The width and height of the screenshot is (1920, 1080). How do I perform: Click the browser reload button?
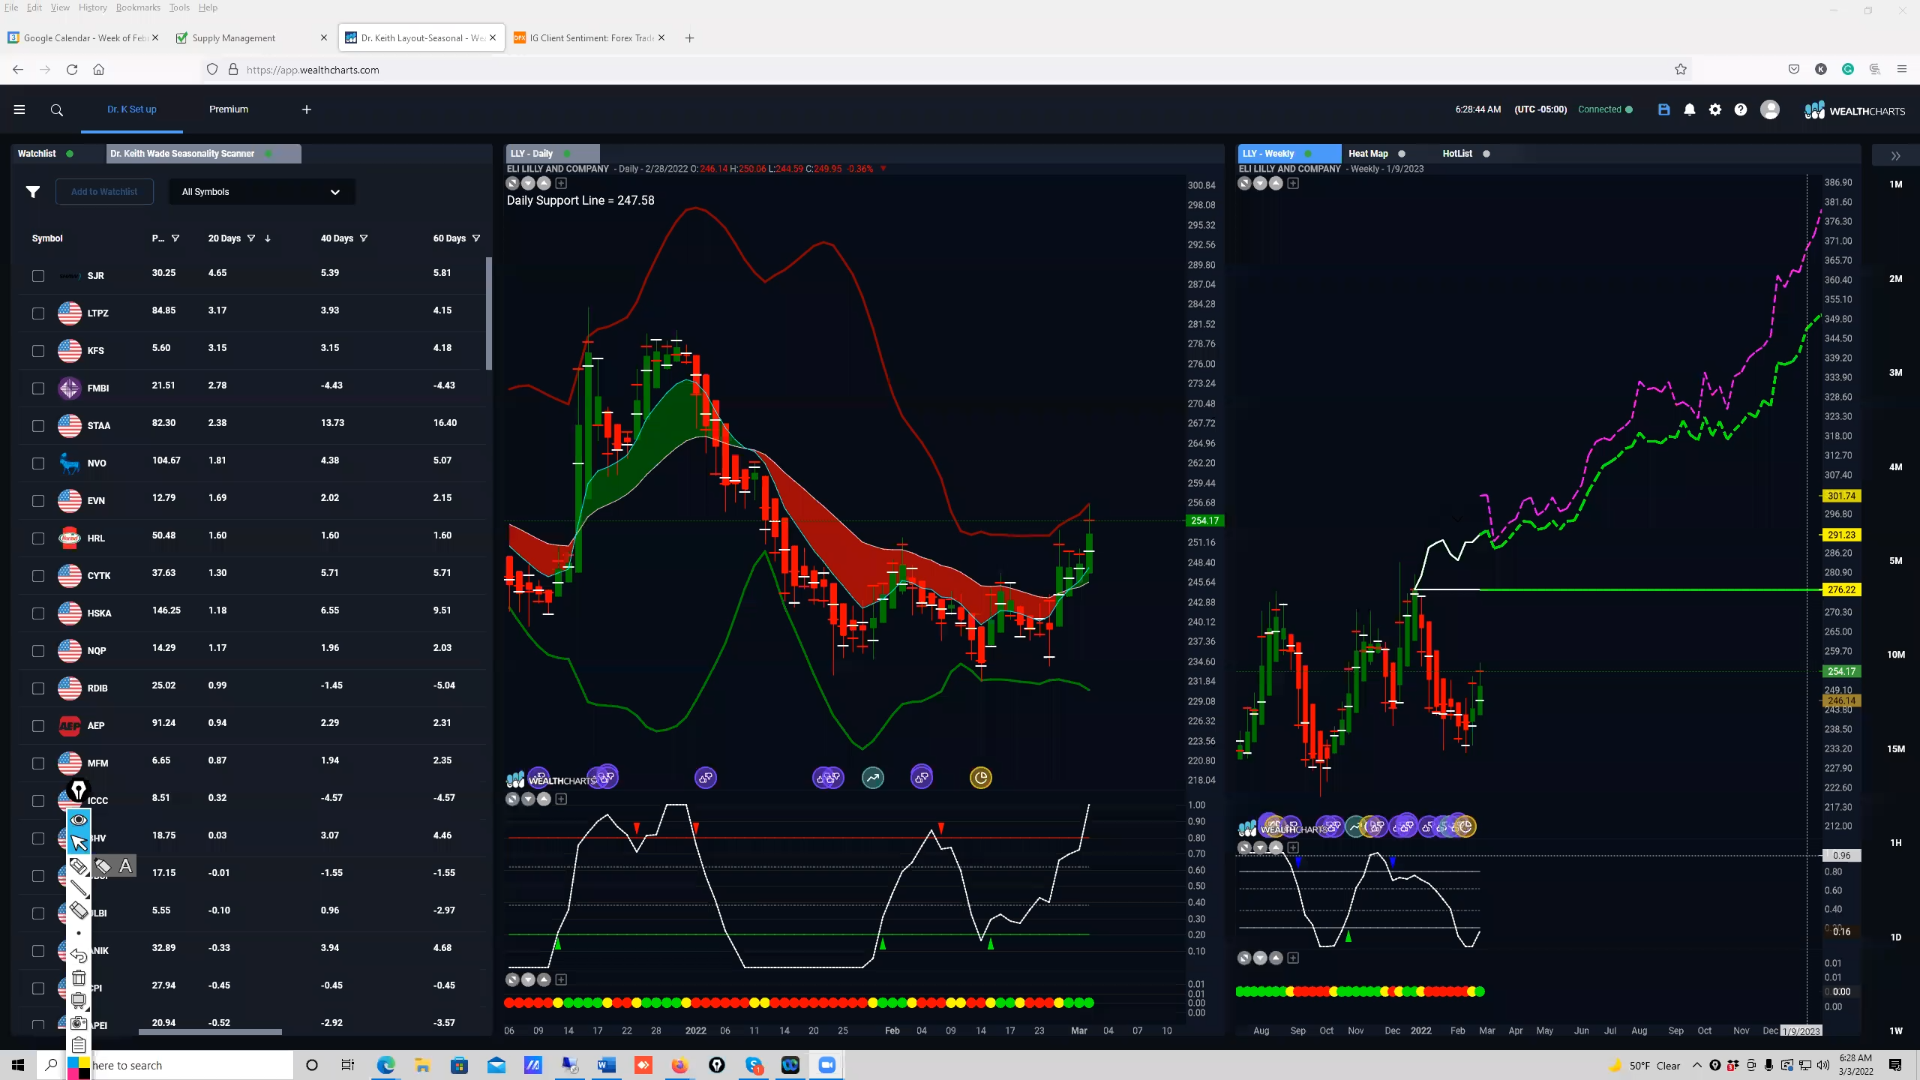pyautogui.click(x=72, y=70)
